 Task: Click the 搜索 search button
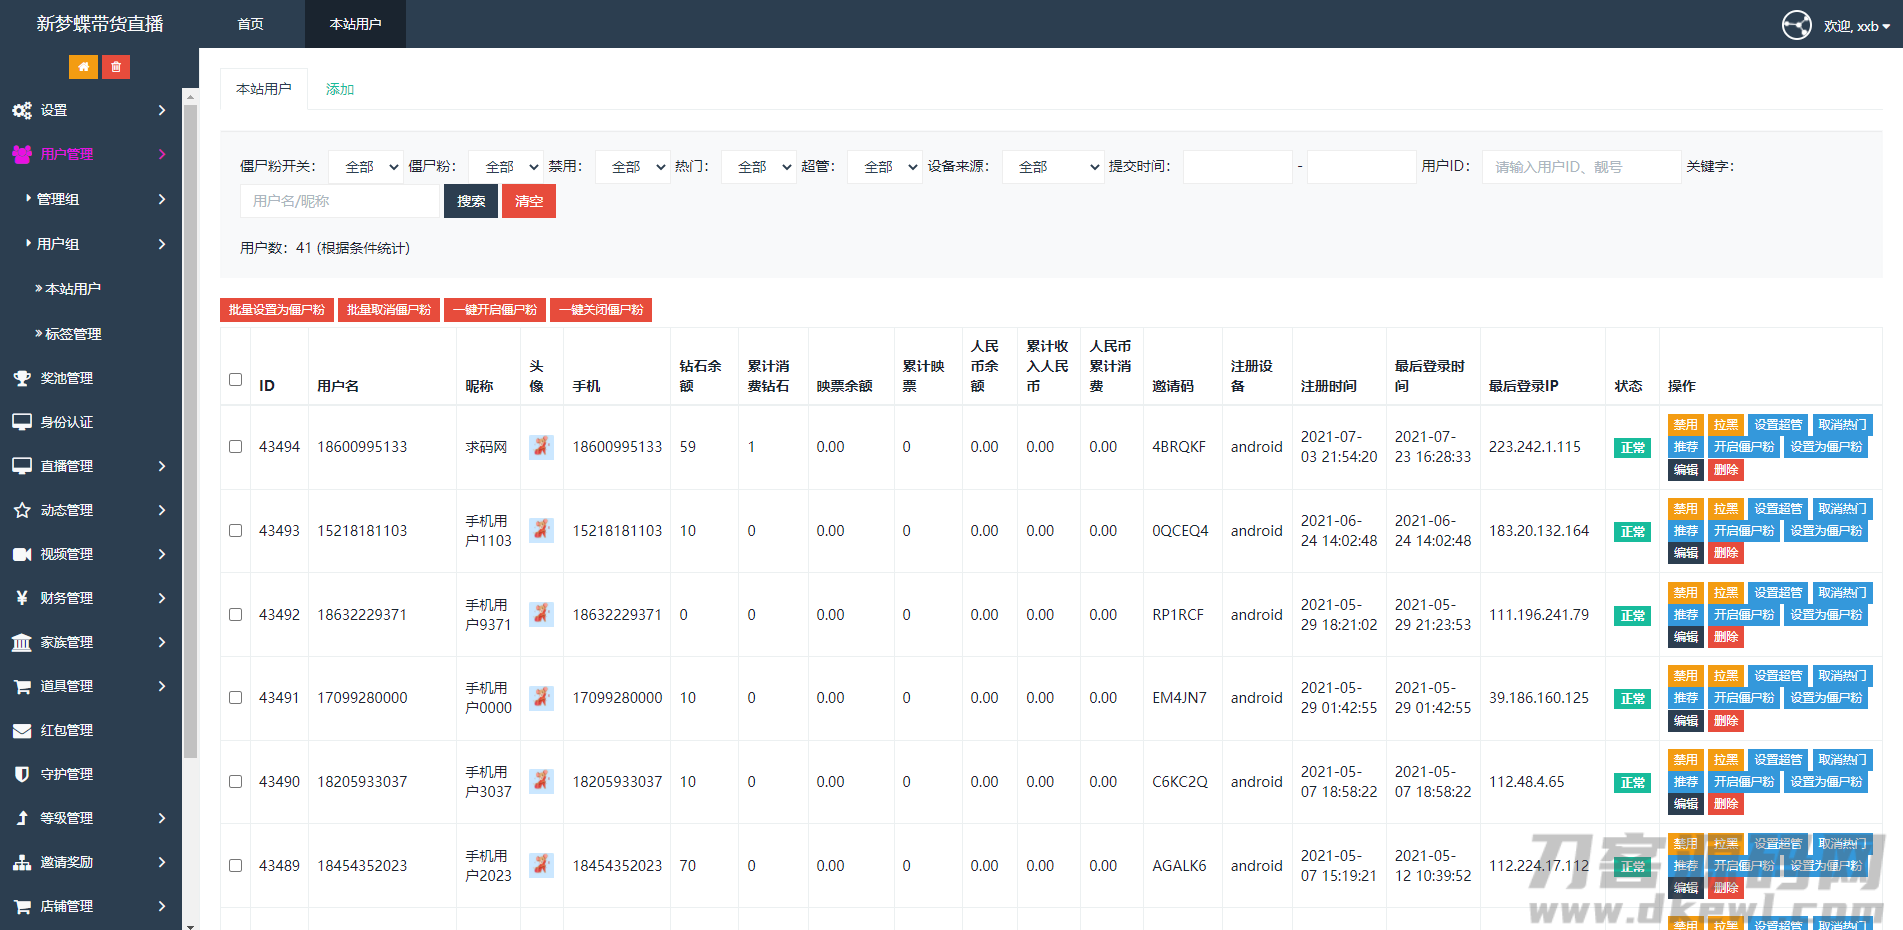click(470, 201)
